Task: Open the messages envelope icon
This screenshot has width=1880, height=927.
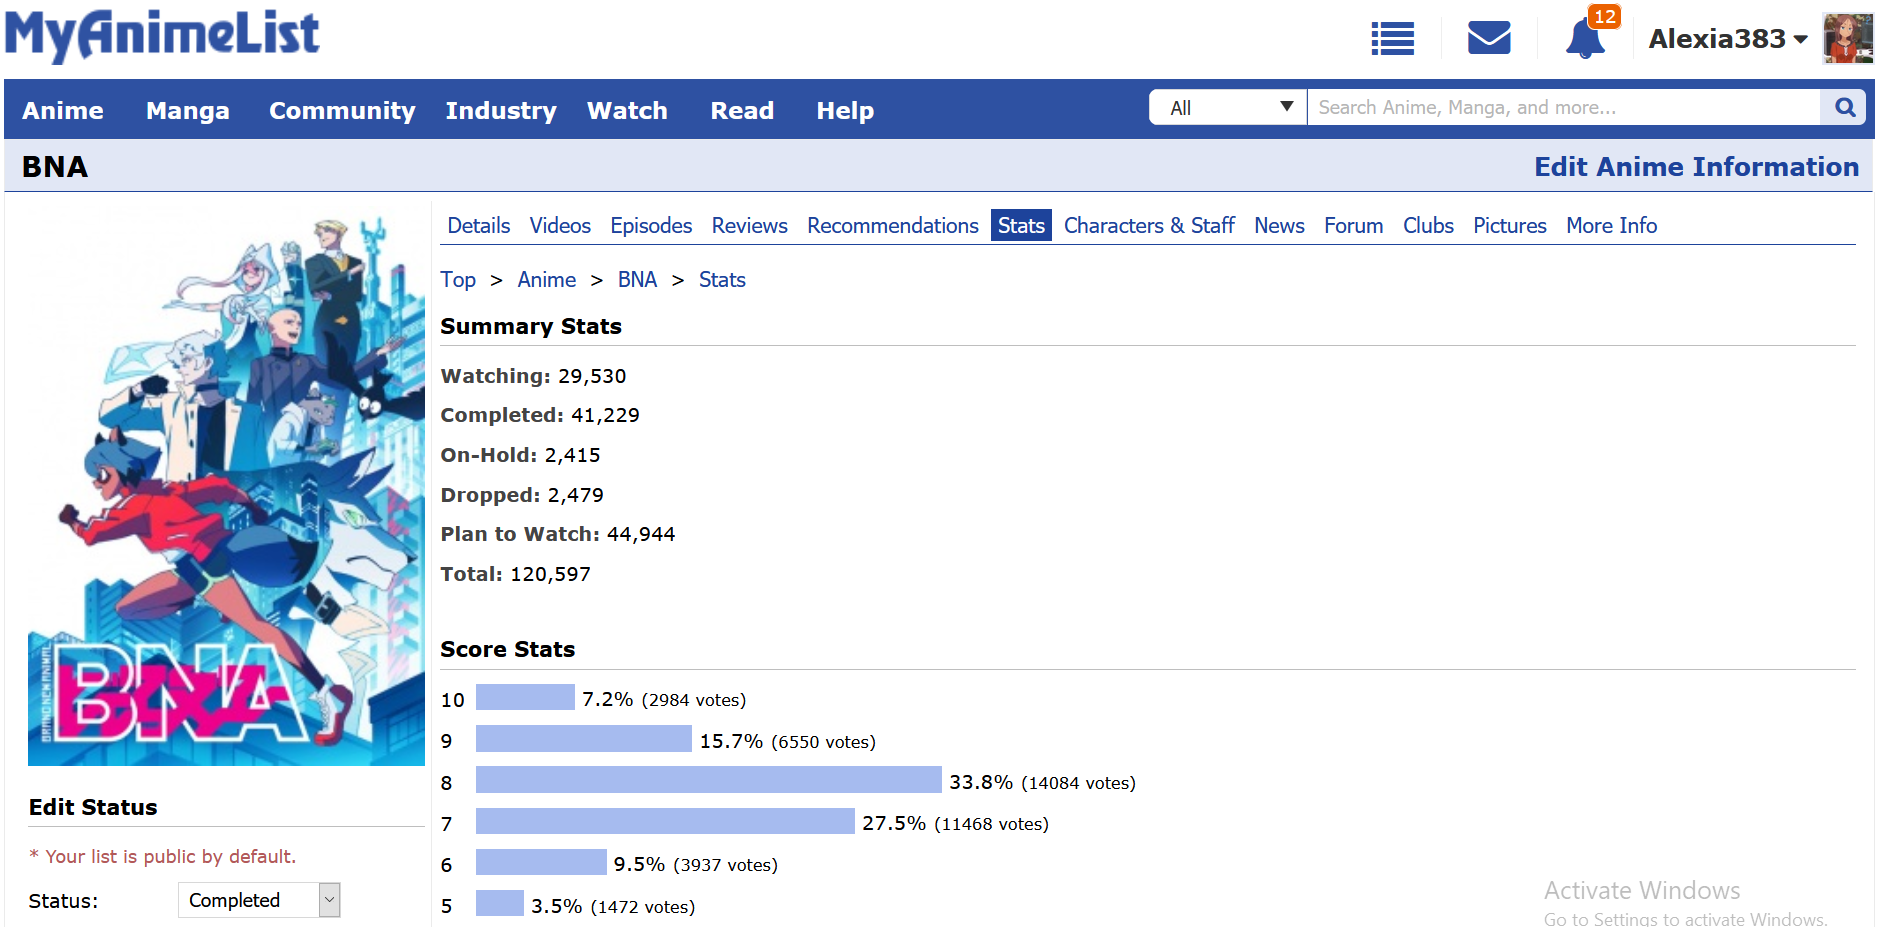Action: 1489,38
